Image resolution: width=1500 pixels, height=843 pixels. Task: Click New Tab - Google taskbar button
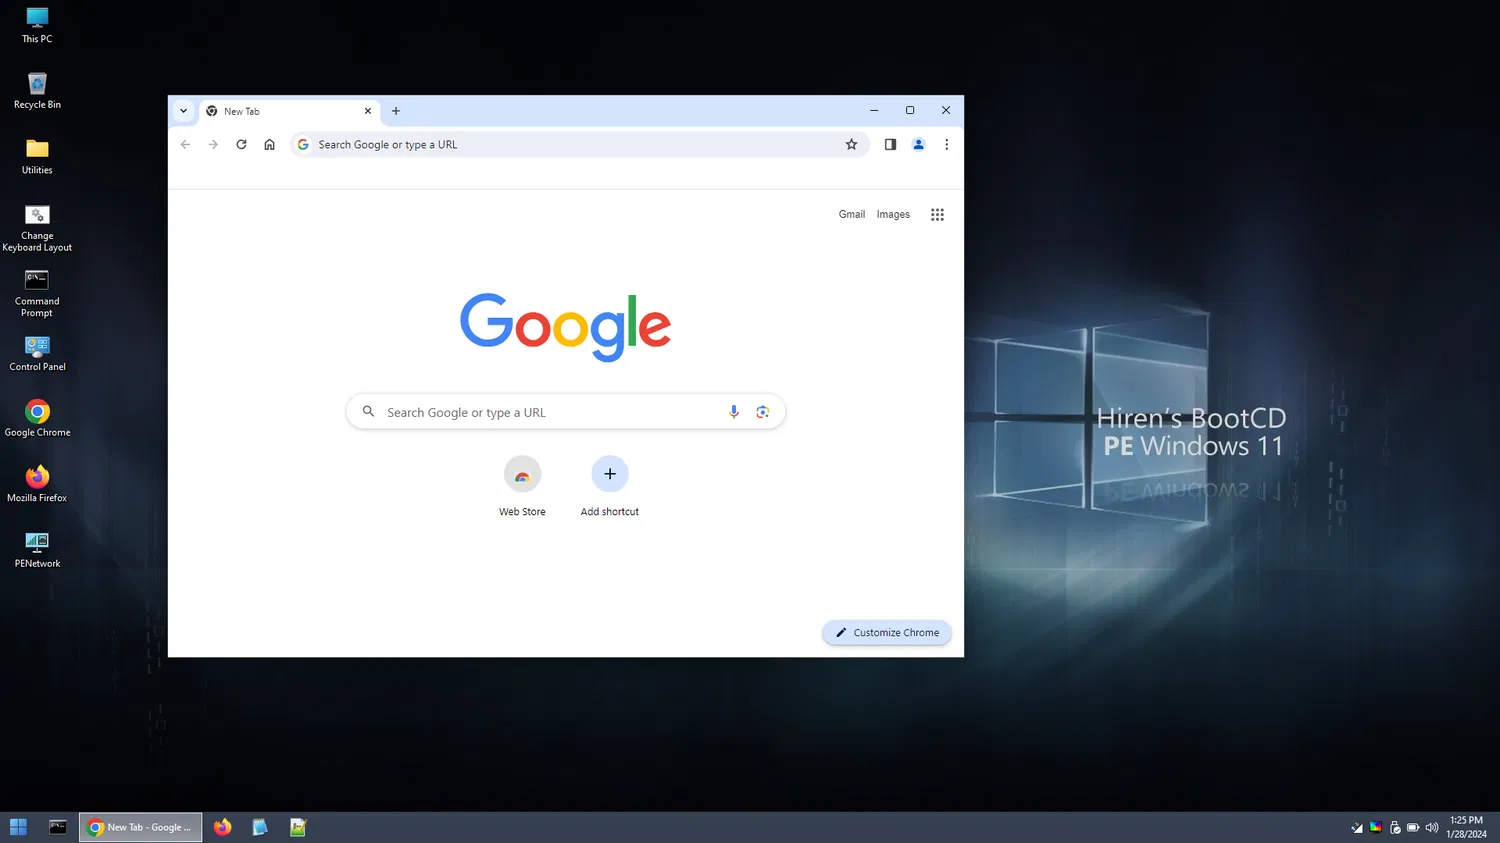tap(141, 827)
